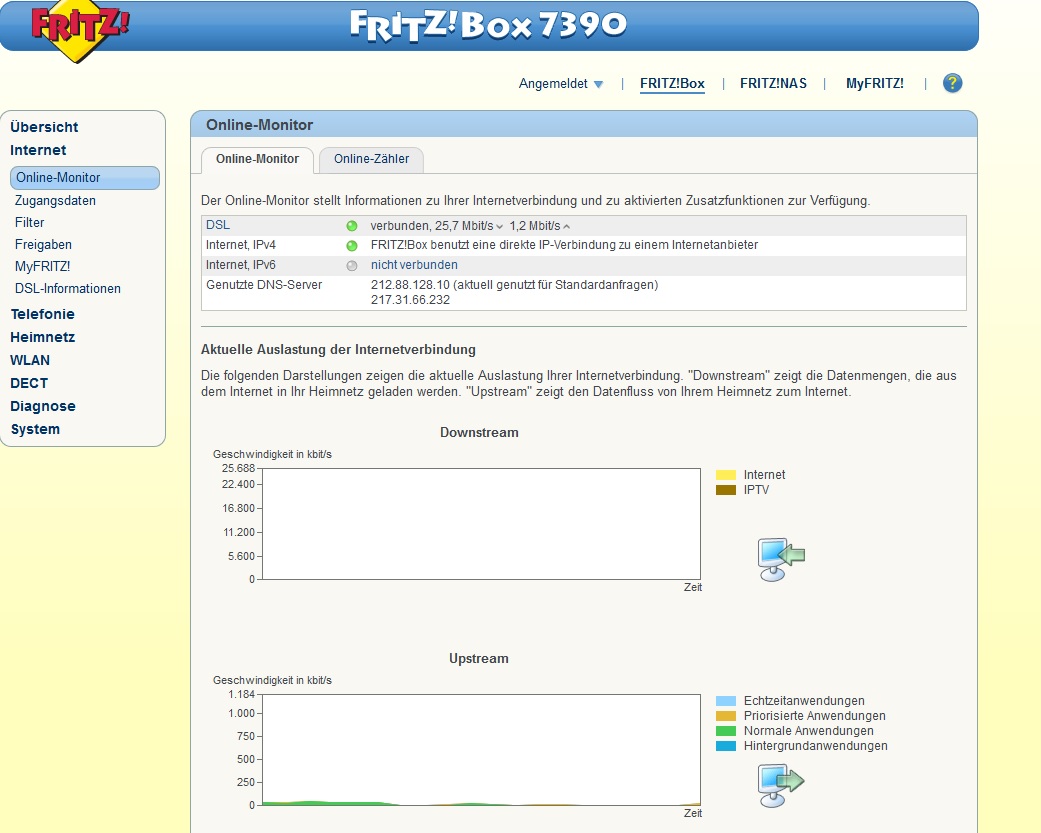Click the DSL upstream arrow next to 1,2 Mbit/s
The height and width of the screenshot is (833, 1041).
click(x=566, y=227)
